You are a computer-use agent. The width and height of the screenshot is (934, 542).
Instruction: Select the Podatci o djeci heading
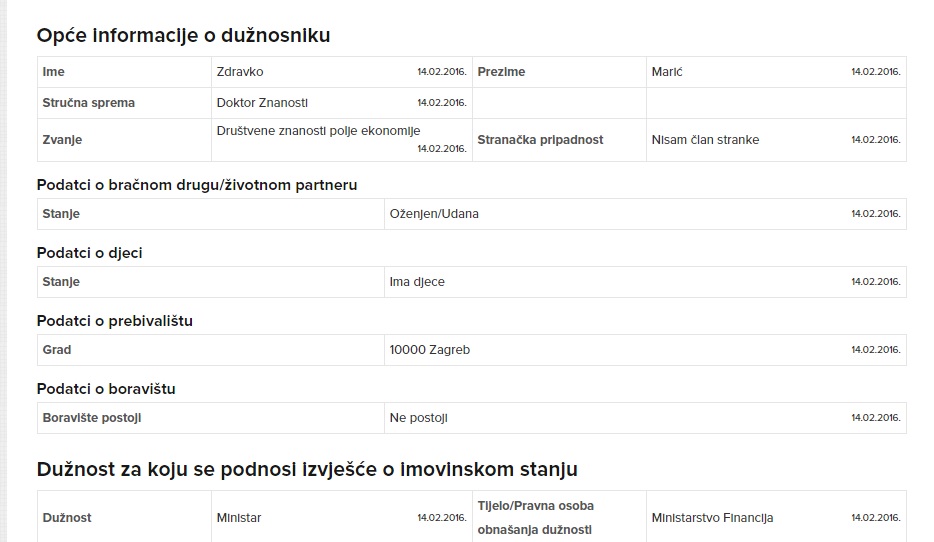pyautogui.click(x=89, y=253)
